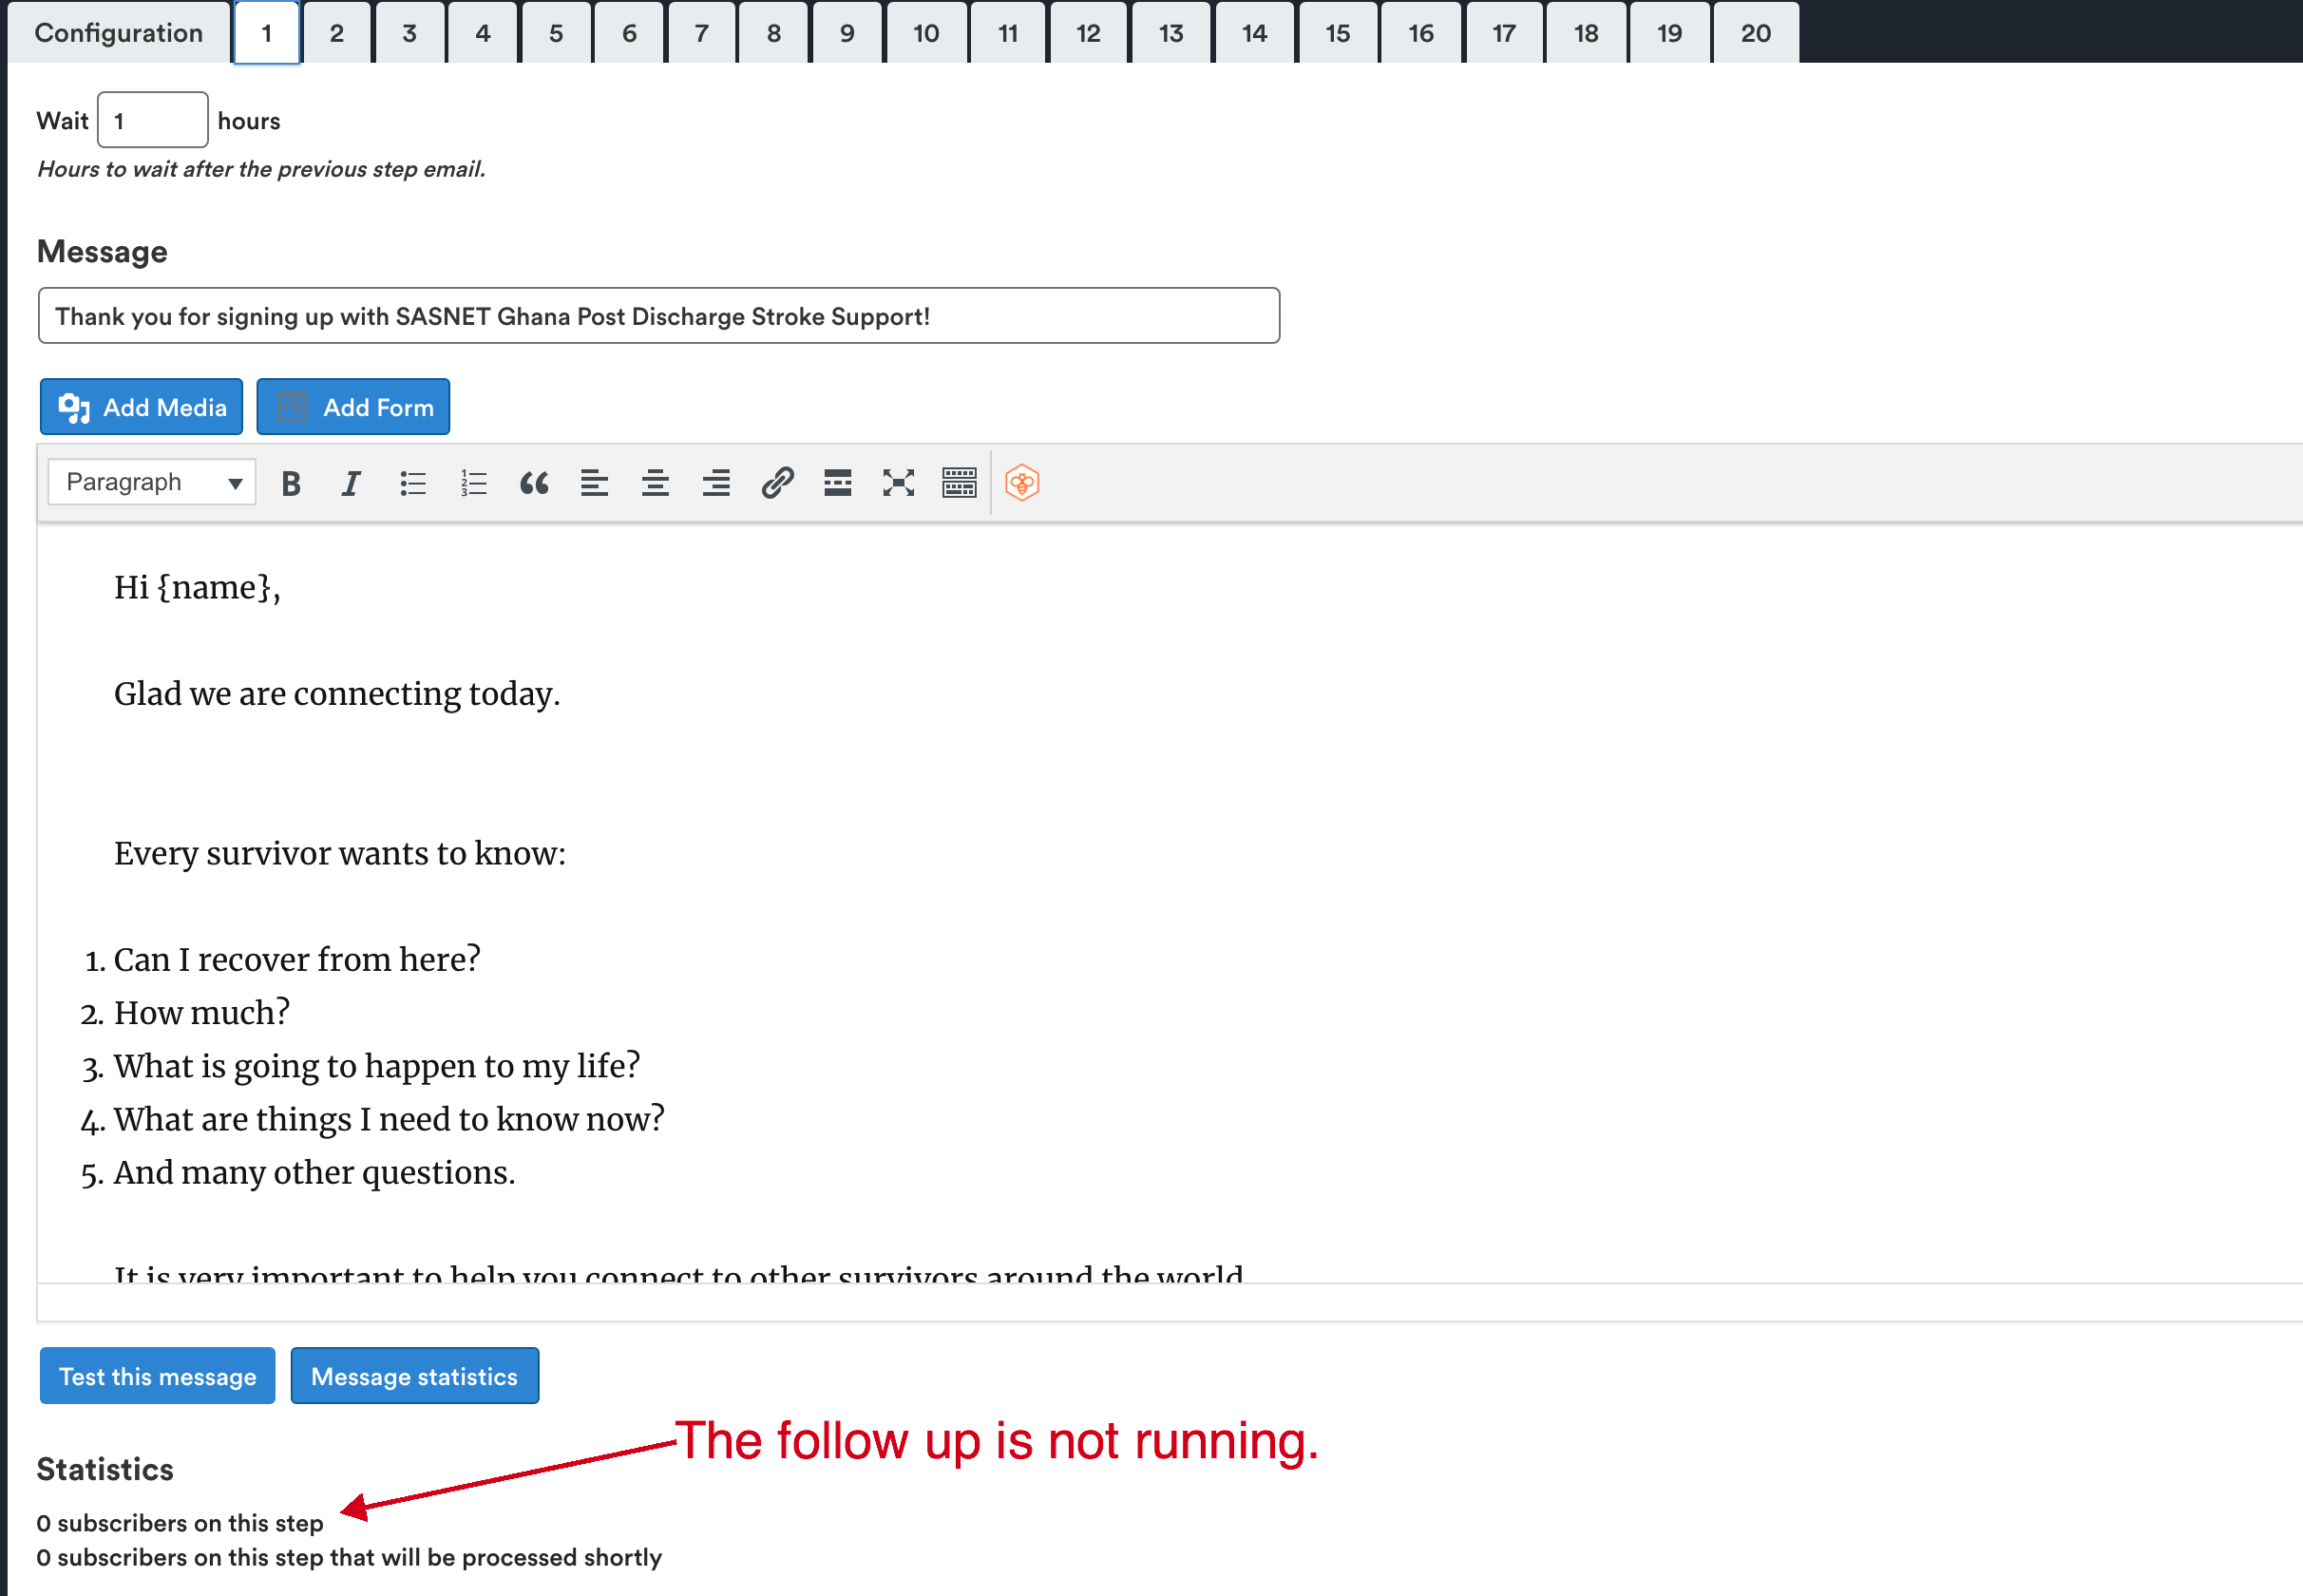Switch to step tab 8

(774, 33)
